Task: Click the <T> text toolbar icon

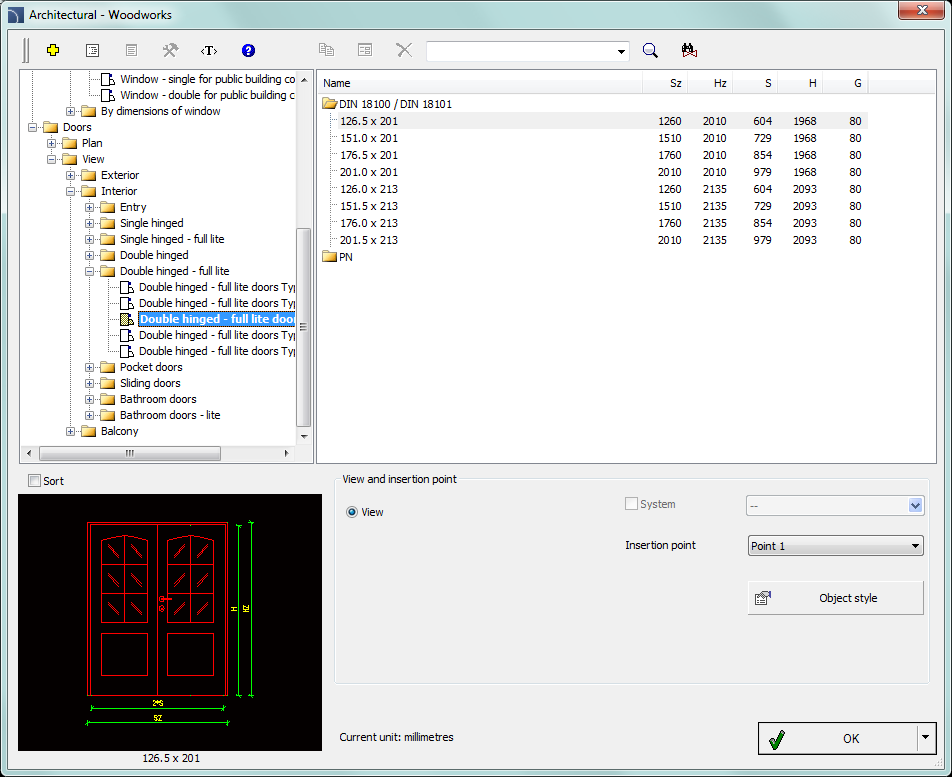Action: (209, 50)
